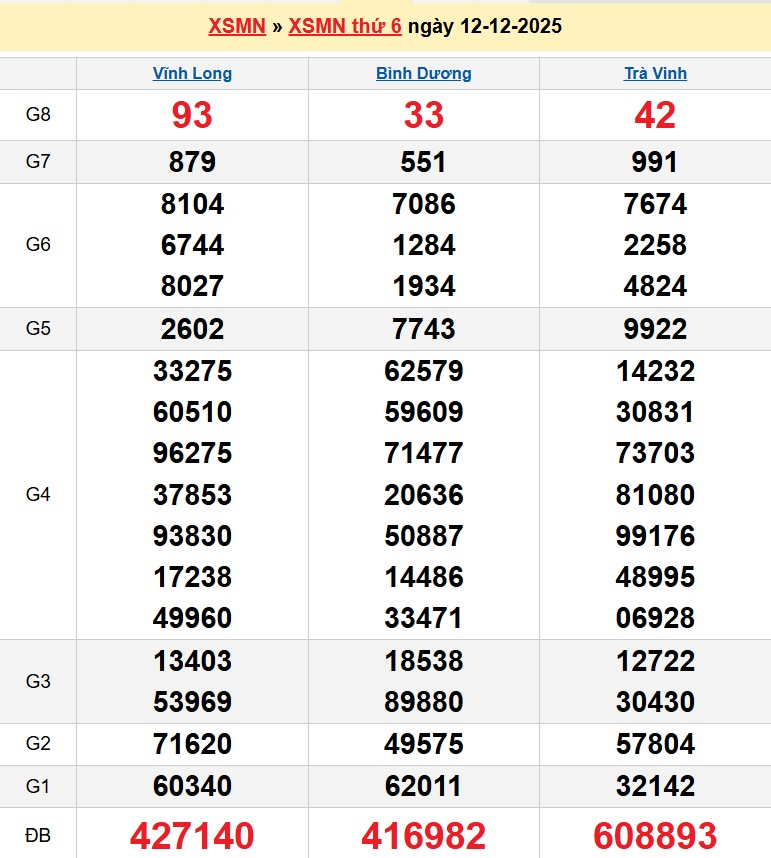The image size is (771, 858).
Task: Click Bình Dương special prize number 416982
Action: (424, 835)
